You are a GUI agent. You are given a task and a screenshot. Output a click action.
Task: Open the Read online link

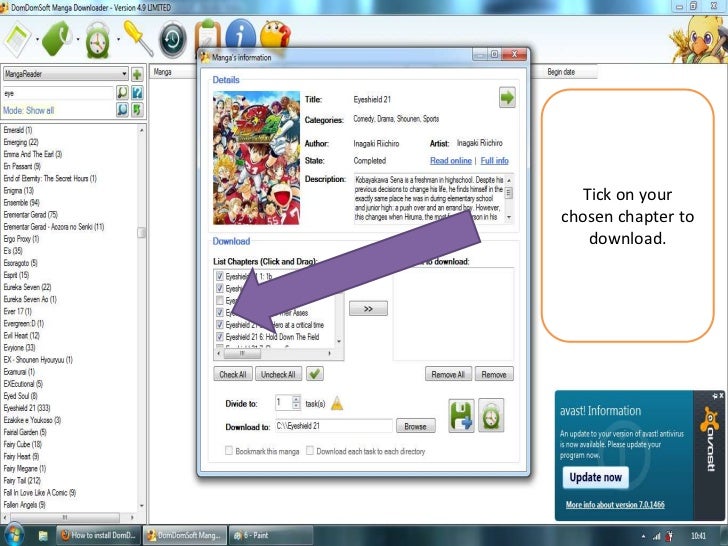[450, 161]
